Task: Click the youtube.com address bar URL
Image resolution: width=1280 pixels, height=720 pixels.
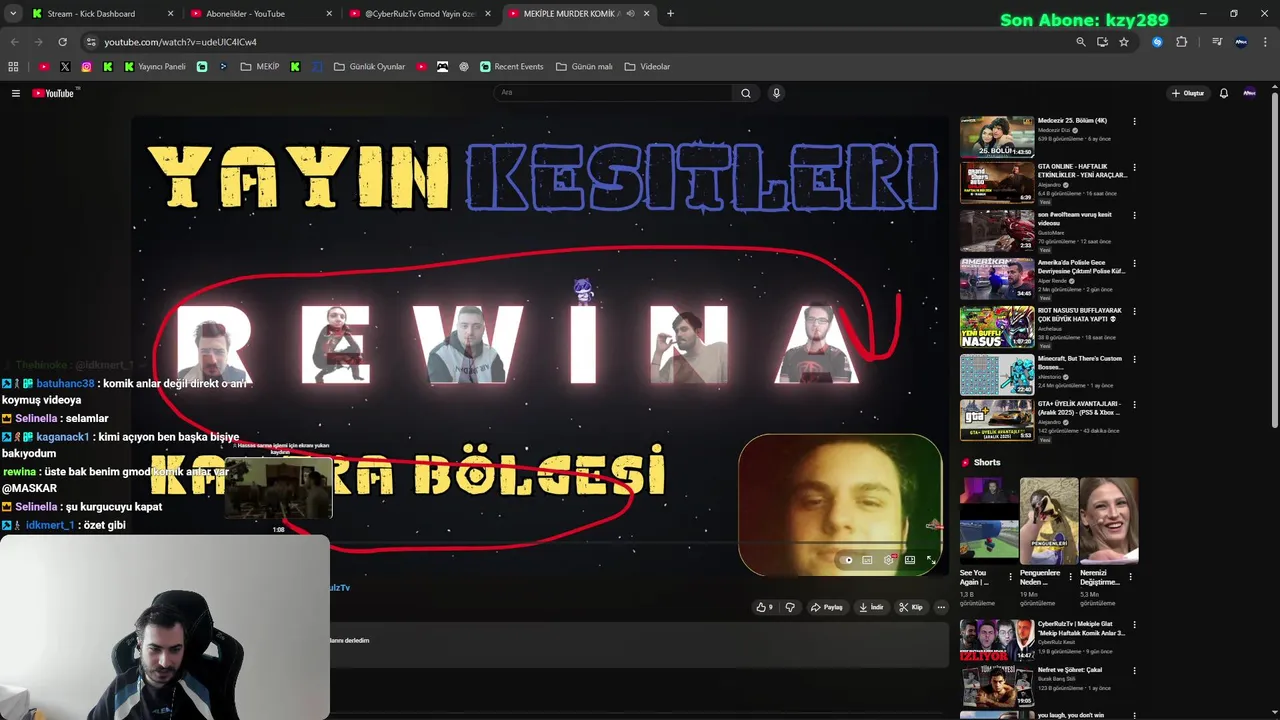Action: (x=181, y=42)
